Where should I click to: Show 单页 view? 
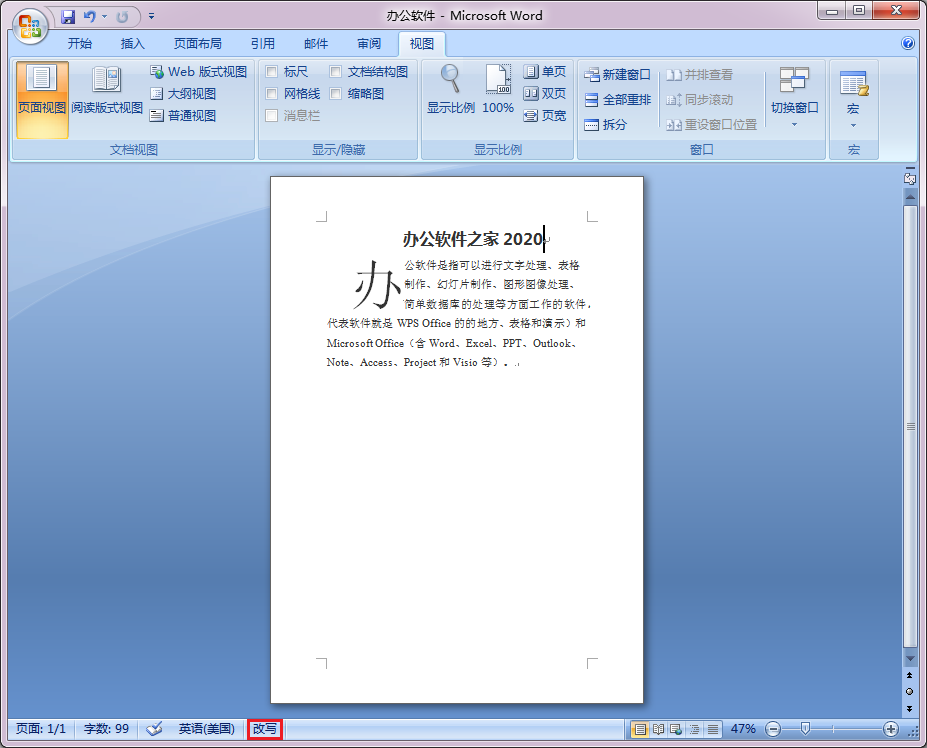(x=544, y=72)
